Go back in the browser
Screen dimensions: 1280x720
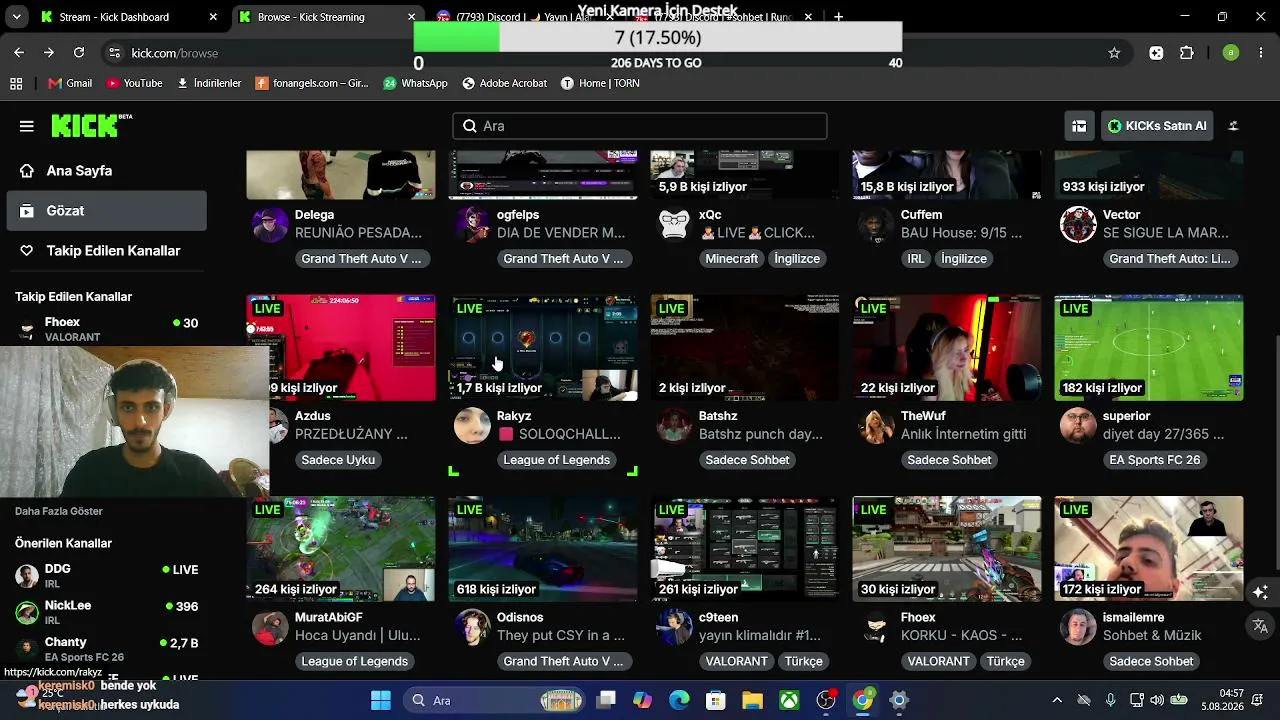(x=19, y=53)
